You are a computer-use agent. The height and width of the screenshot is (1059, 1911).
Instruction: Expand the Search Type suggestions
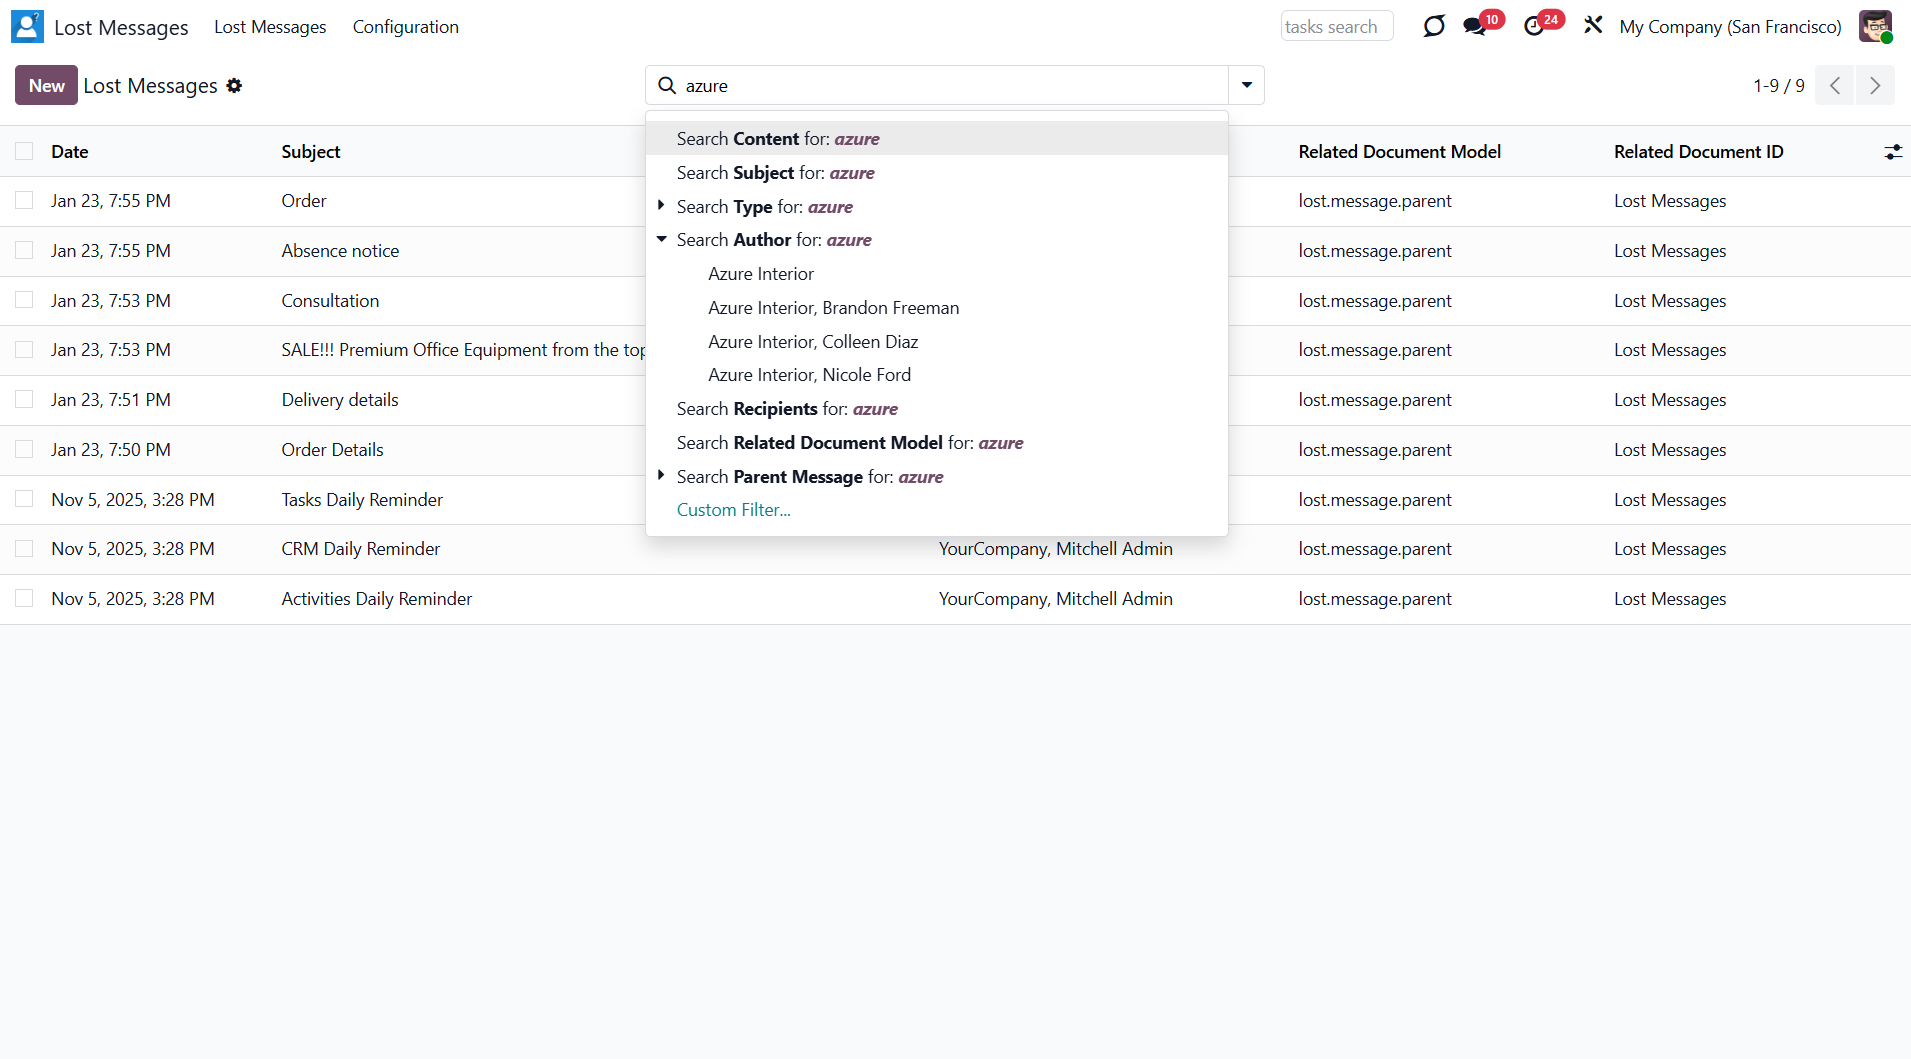(661, 206)
